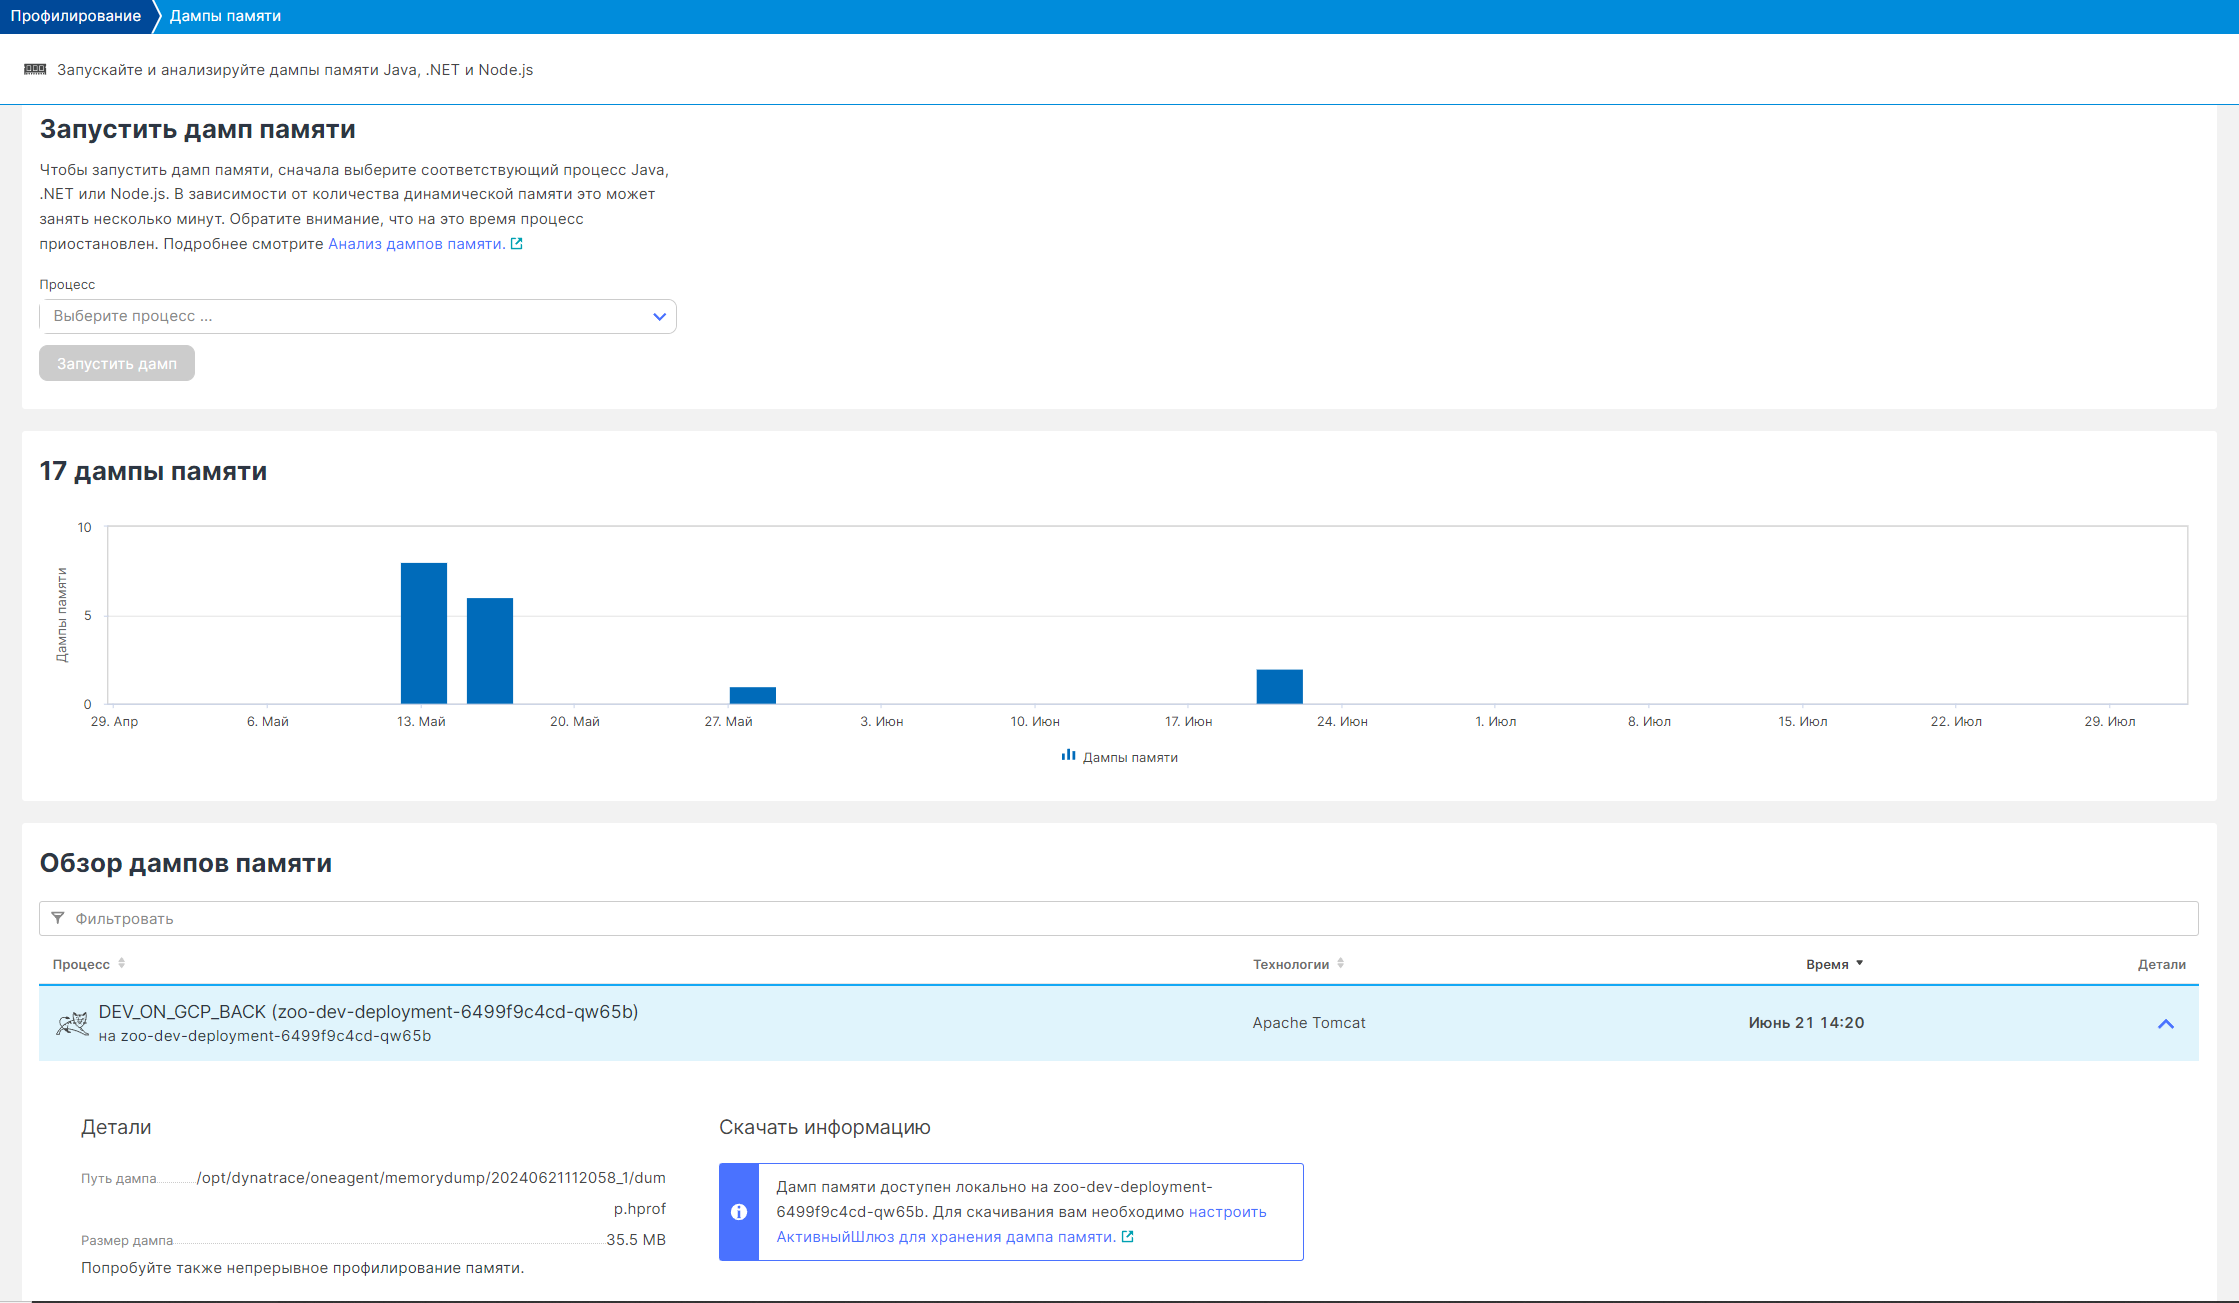Open the Выберите процесс dropdown
The width and height of the screenshot is (2239, 1303).
click(x=357, y=316)
